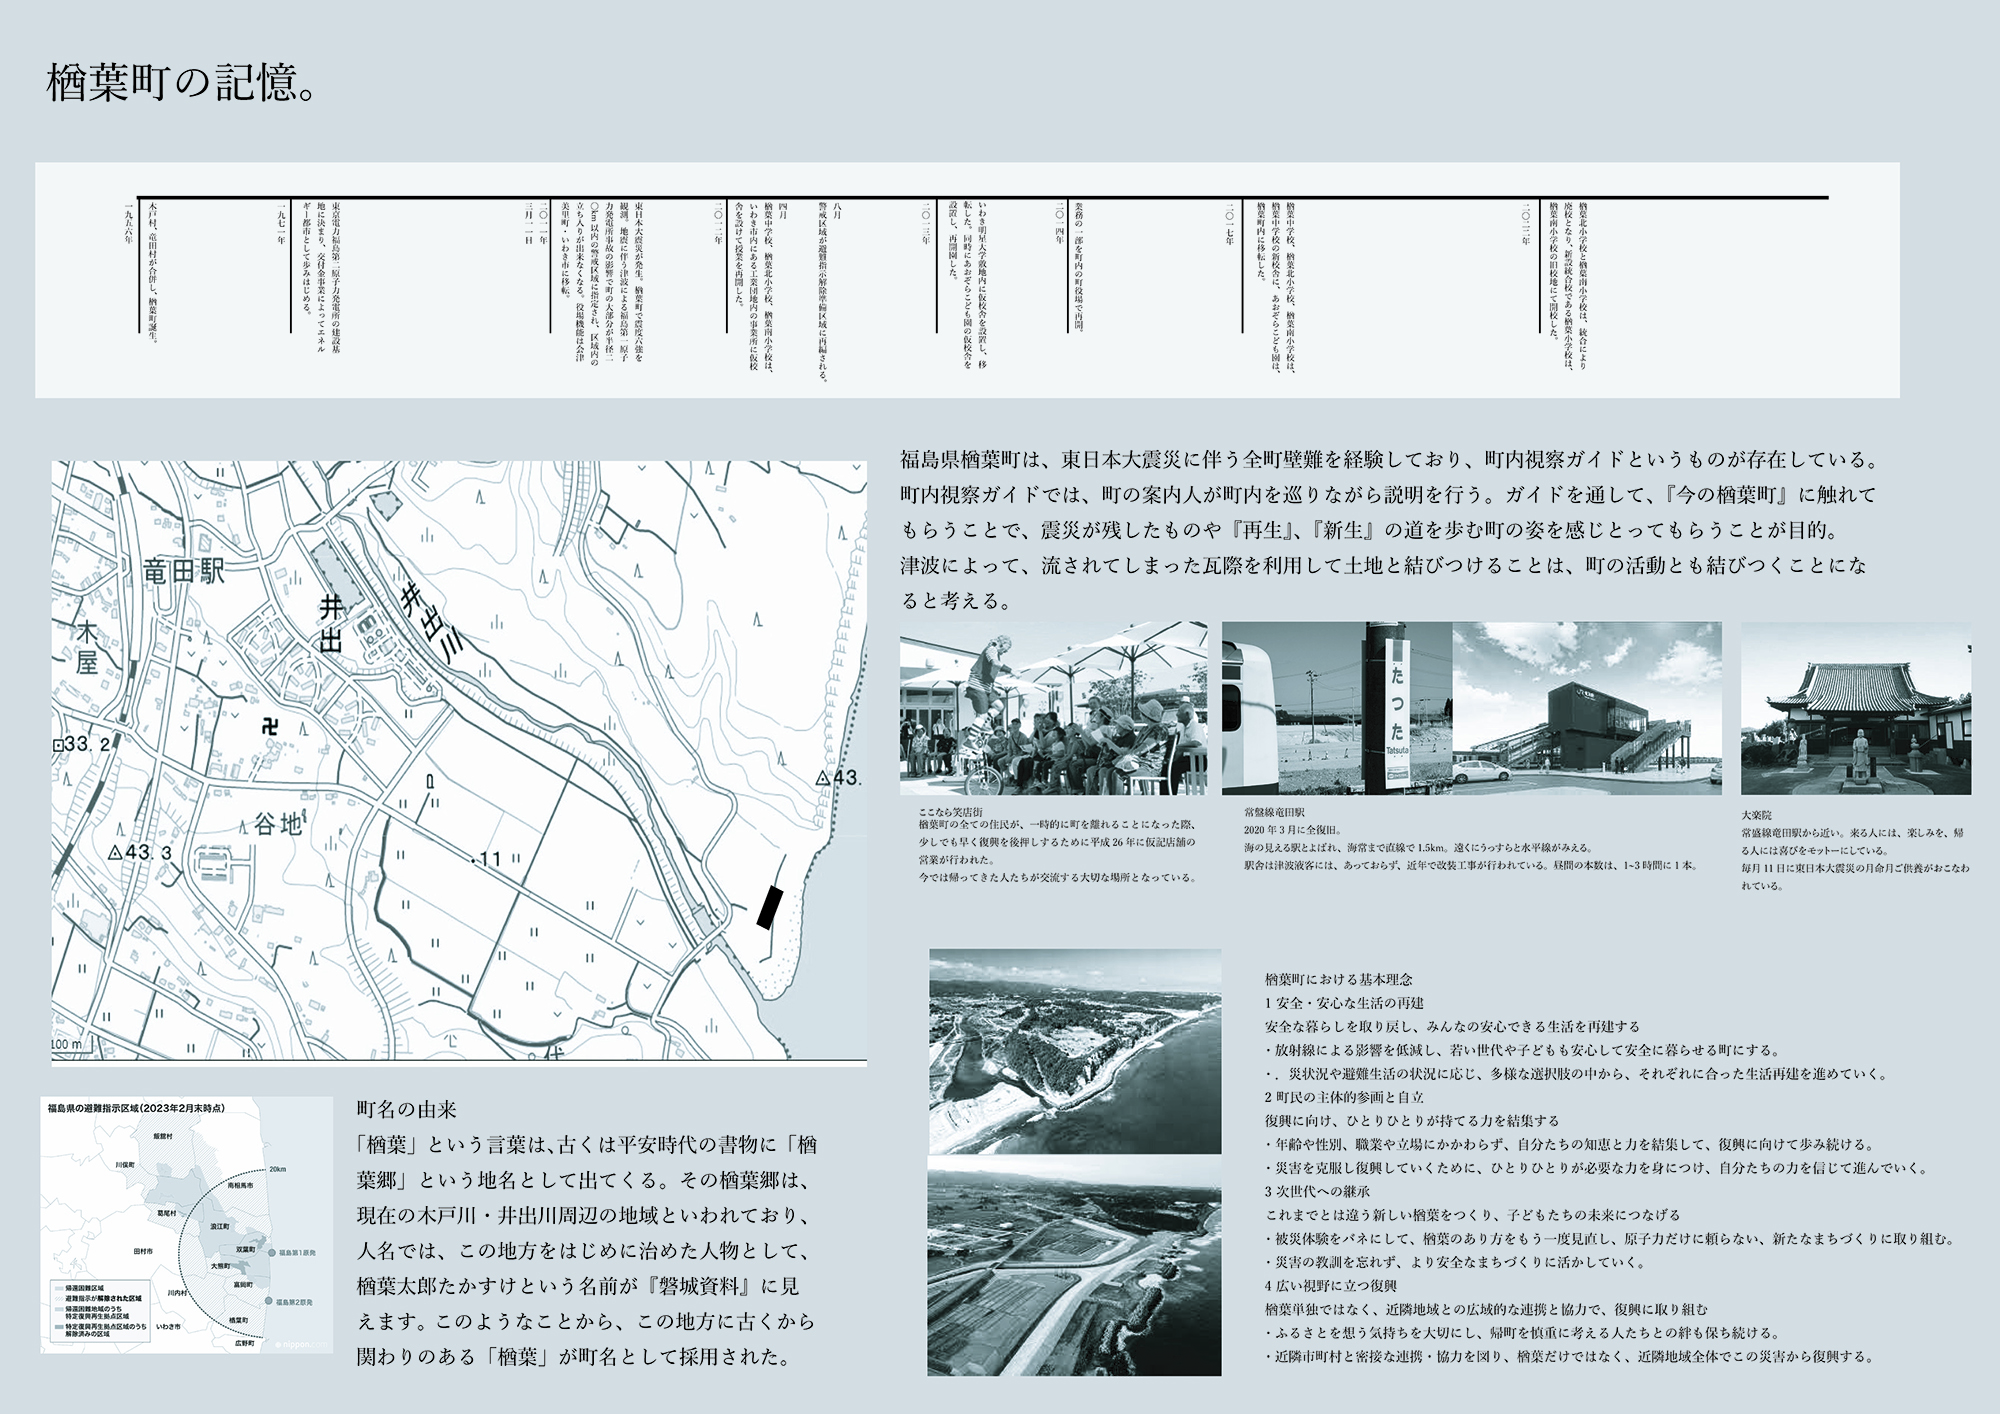The height and width of the screenshot is (1414, 2000).
Task: Open the 大楽院 temple photo
Action: click(1855, 708)
